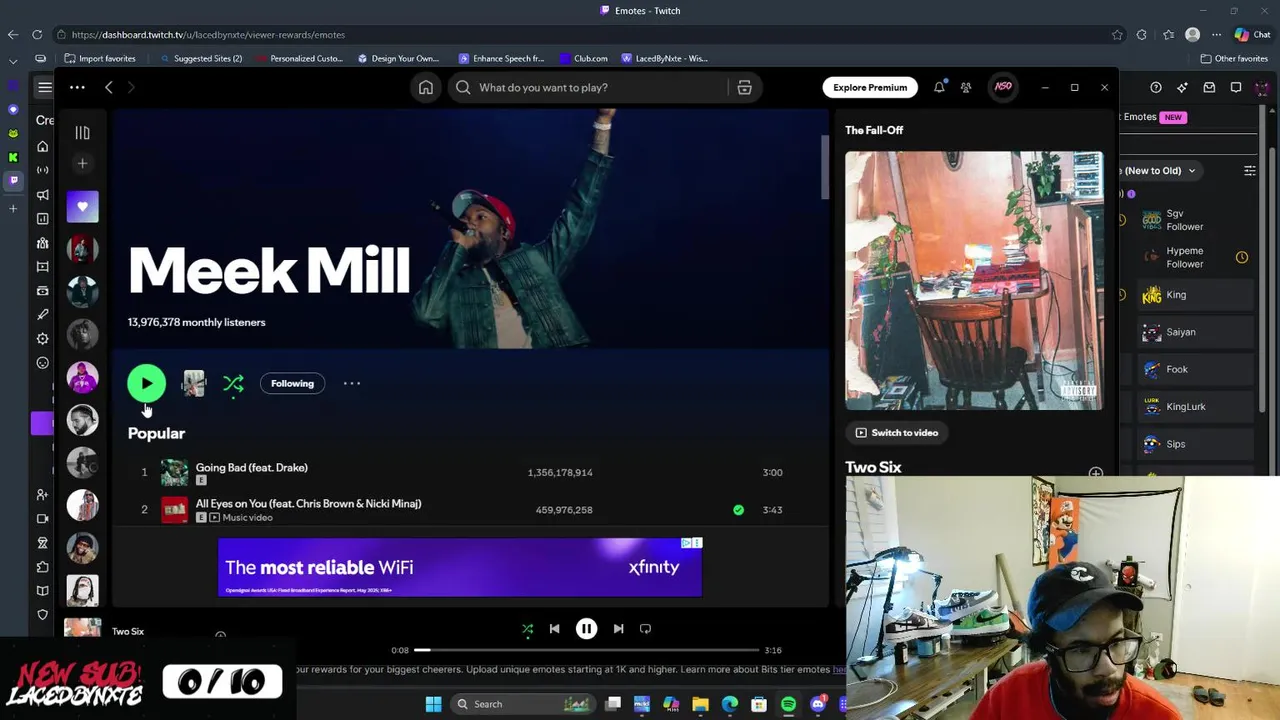Open the Twitch help question mark icon
This screenshot has height=720, width=1280.
[x=1156, y=88]
